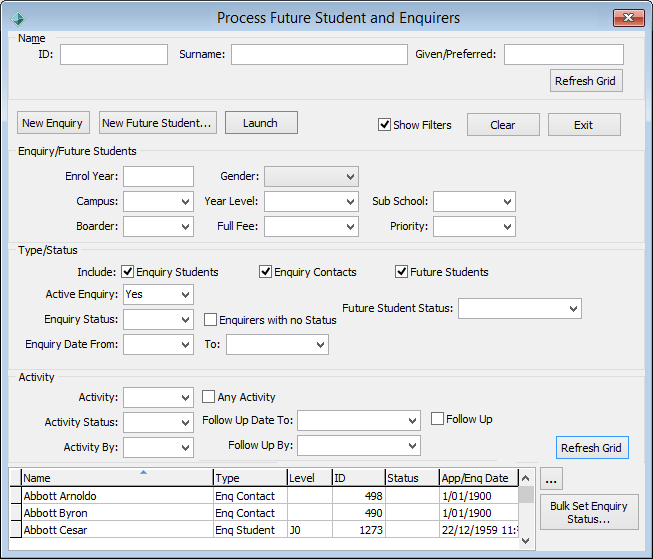Click the New Enquiry button
Viewport: 653px width, 559px height.
pyautogui.click(x=53, y=123)
